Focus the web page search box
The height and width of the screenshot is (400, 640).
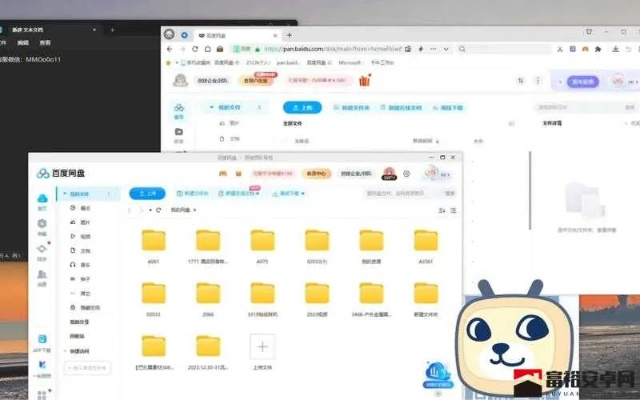pos(580,107)
